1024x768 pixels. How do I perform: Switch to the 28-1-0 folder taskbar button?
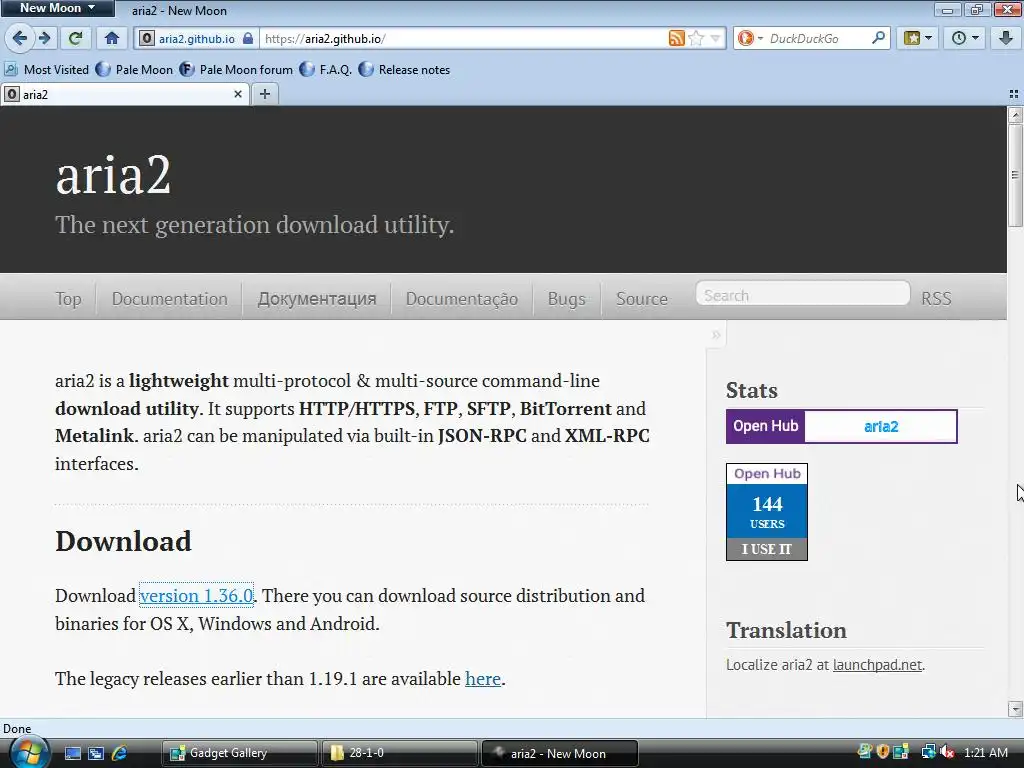[398, 753]
